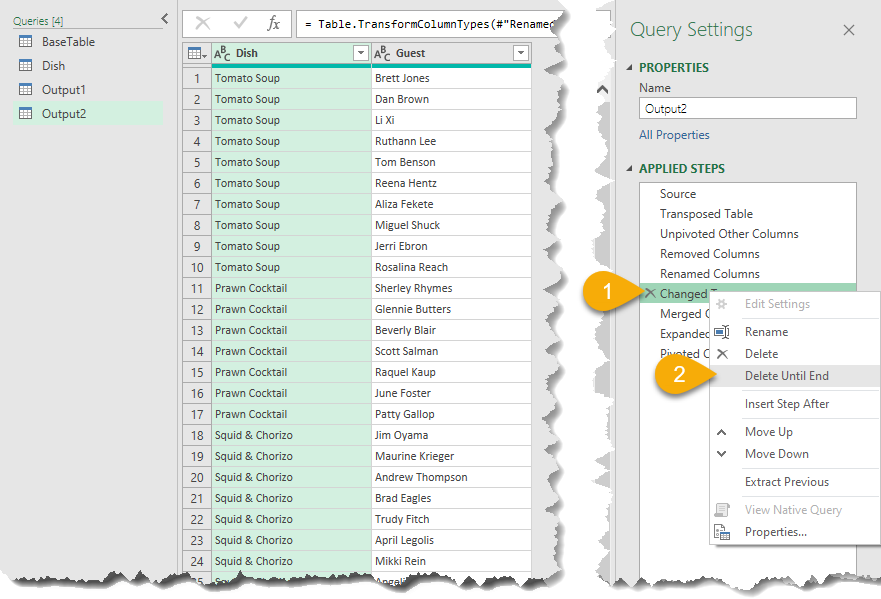Click the table icon in grid corner
This screenshot has height=599, width=881.
[196, 53]
